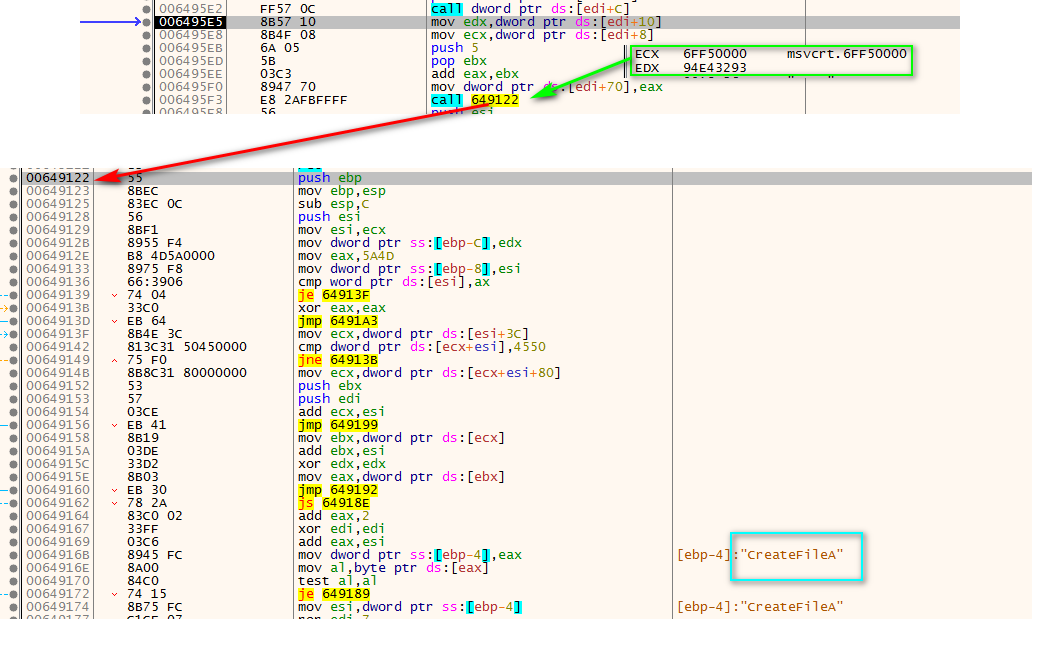Click the 'push ebp' instruction
Viewport: 1040px width, 652px height.
pos(330,178)
